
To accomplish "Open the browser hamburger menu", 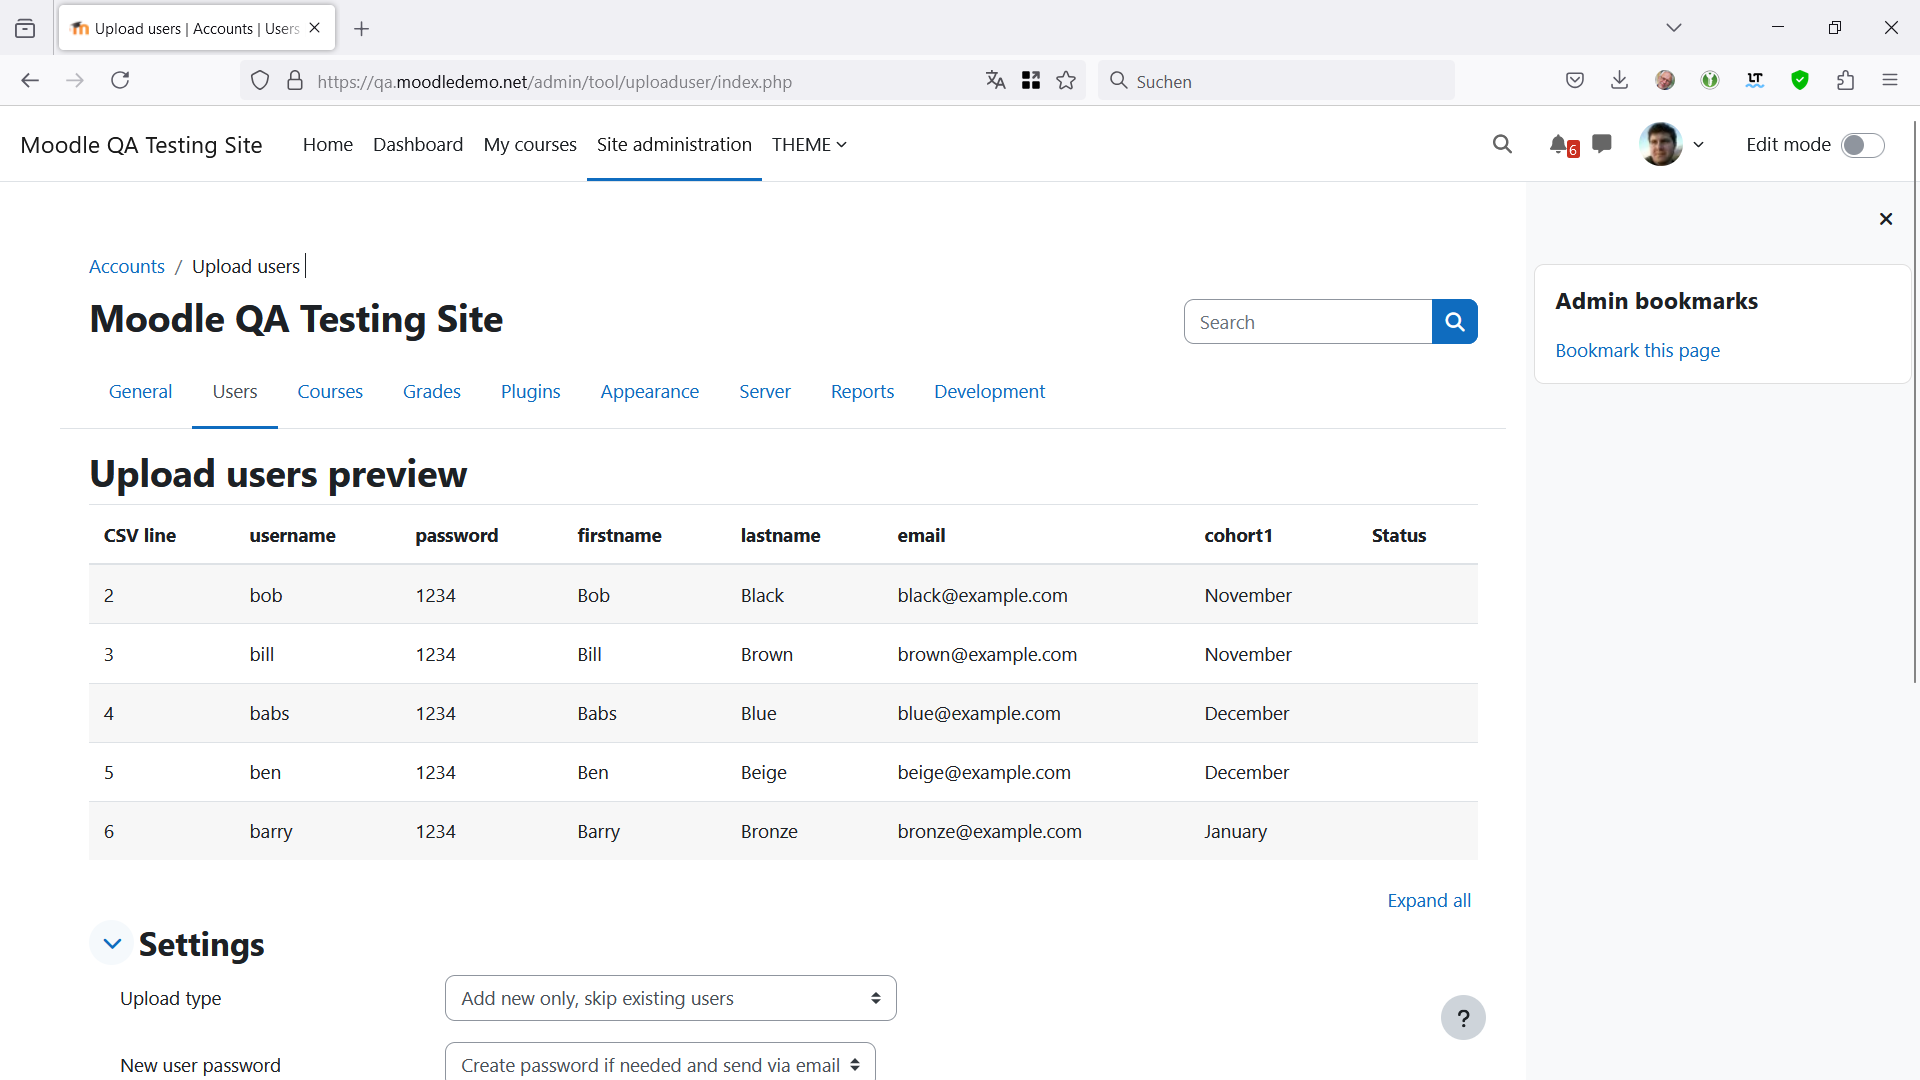I will point(1890,81).
